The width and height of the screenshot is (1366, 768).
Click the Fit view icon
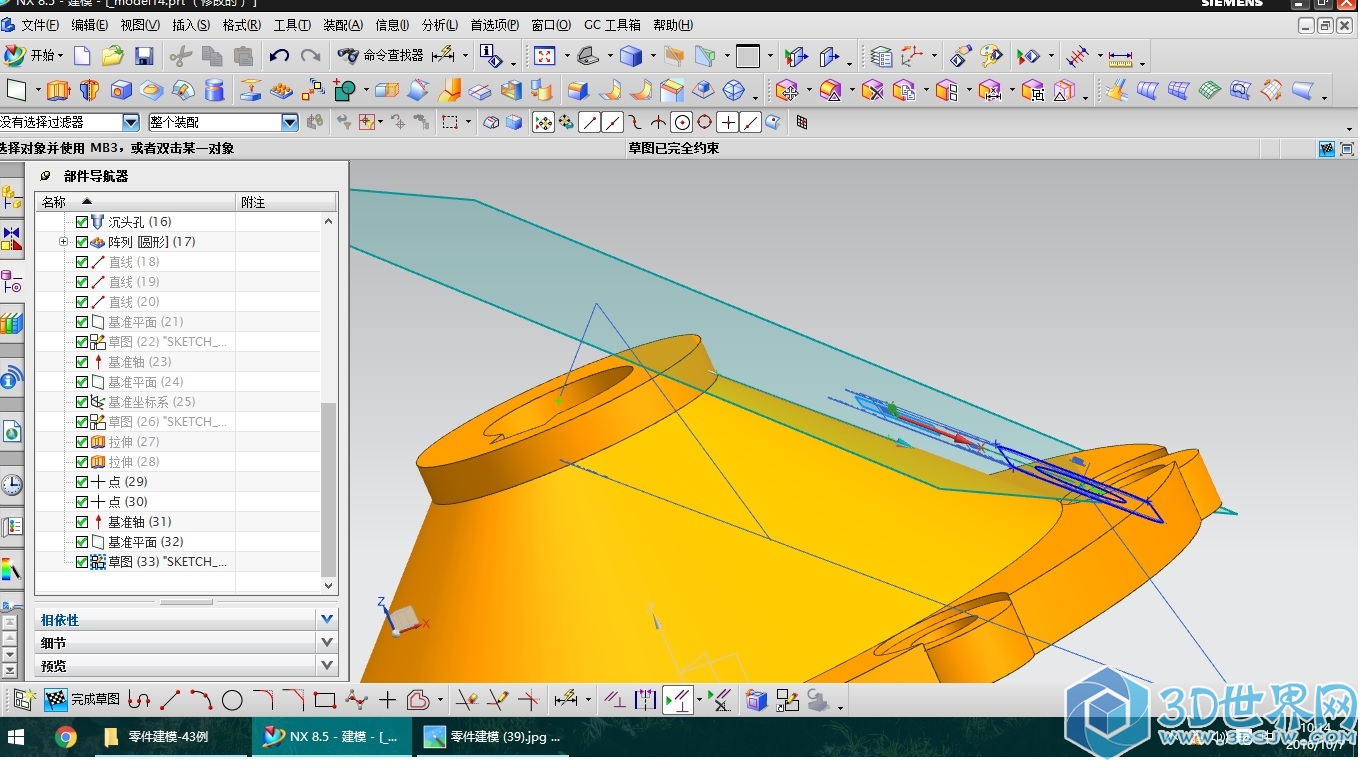(x=544, y=56)
